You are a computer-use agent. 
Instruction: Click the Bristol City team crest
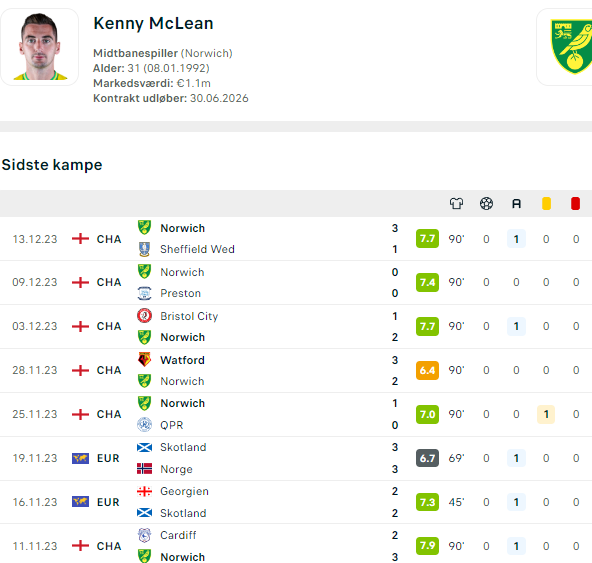(x=144, y=316)
